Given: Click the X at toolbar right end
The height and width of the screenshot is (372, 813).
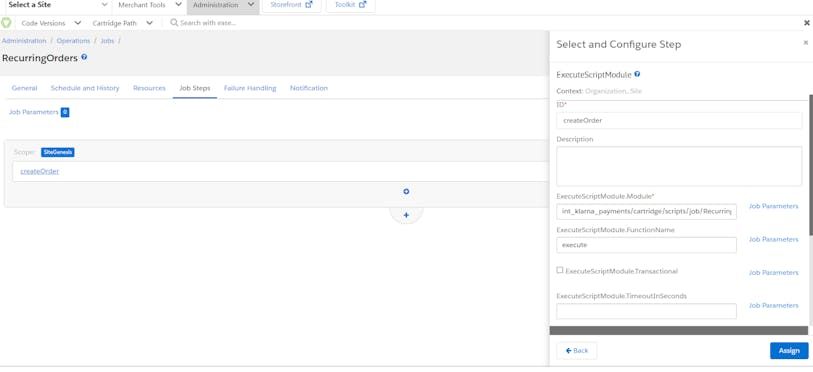Looking at the screenshot, I should tap(807, 23).
